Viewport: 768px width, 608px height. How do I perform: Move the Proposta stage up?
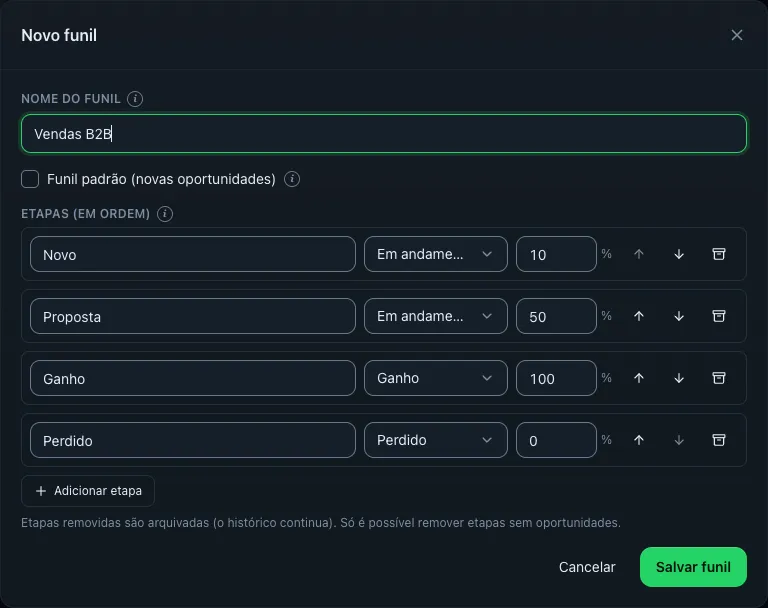point(639,316)
